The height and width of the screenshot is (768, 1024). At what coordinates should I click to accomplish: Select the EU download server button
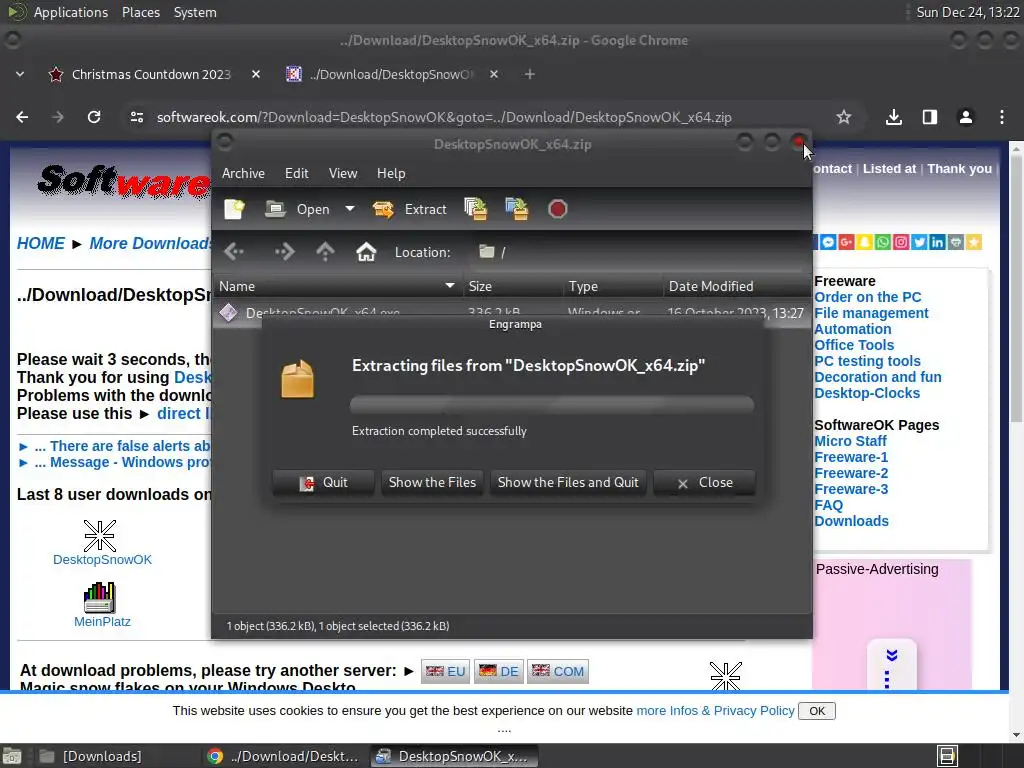coord(445,671)
